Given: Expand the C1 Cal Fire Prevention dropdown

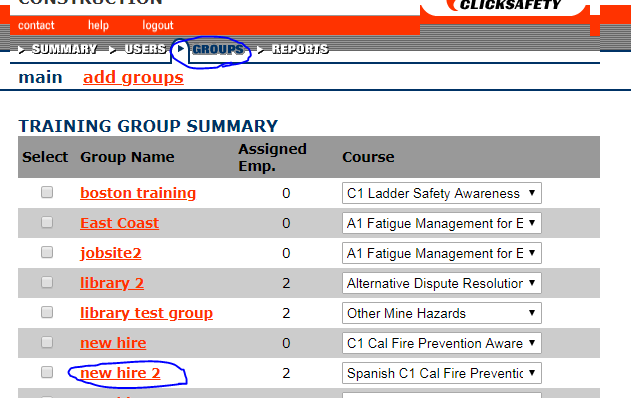Looking at the screenshot, I should (442, 343).
